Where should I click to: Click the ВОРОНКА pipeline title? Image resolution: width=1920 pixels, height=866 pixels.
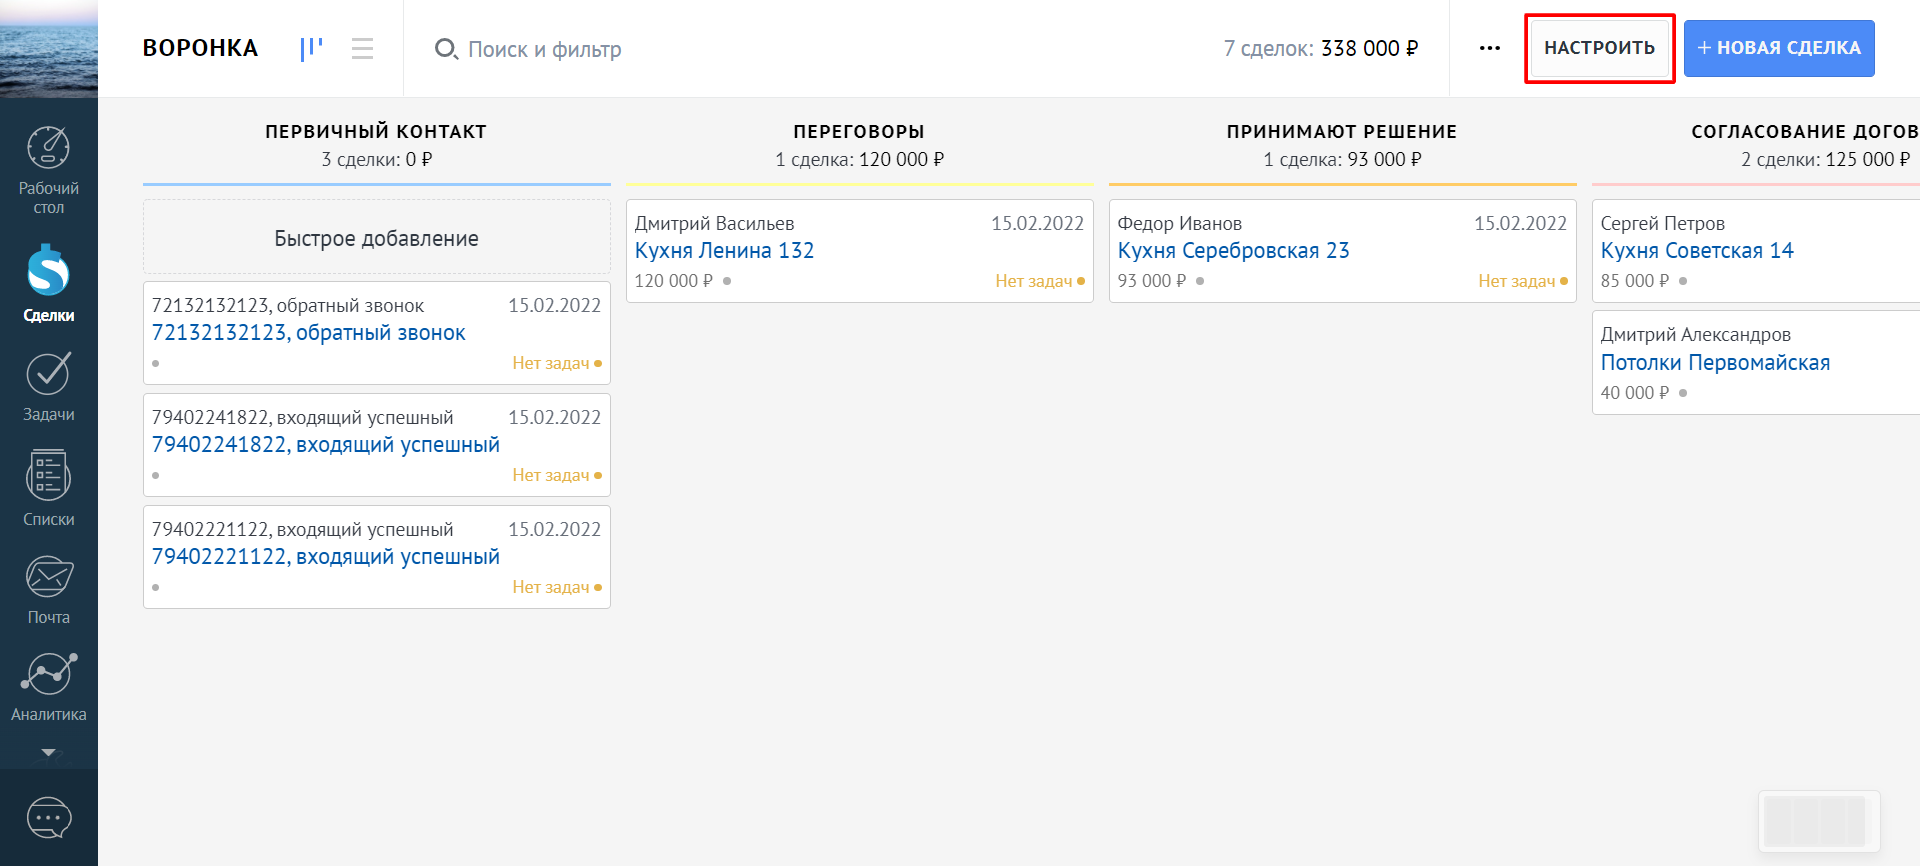tap(200, 48)
